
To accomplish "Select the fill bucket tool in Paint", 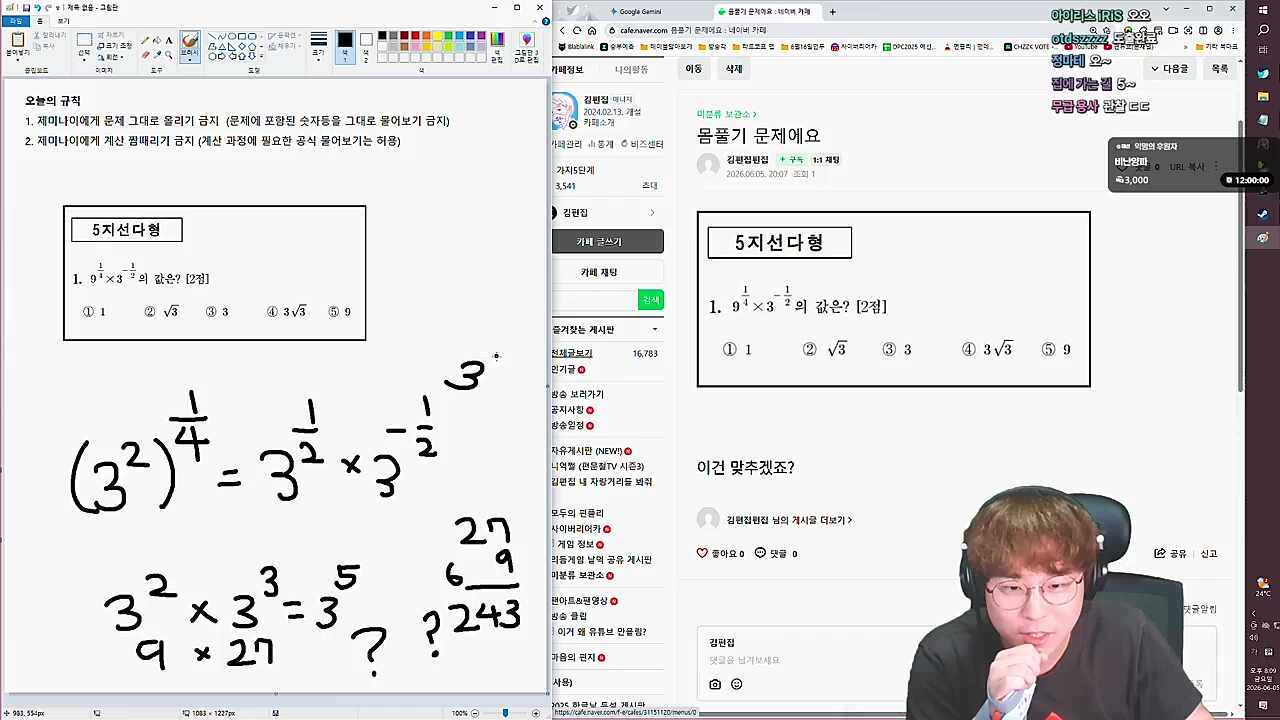I will pyautogui.click(x=157, y=40).
